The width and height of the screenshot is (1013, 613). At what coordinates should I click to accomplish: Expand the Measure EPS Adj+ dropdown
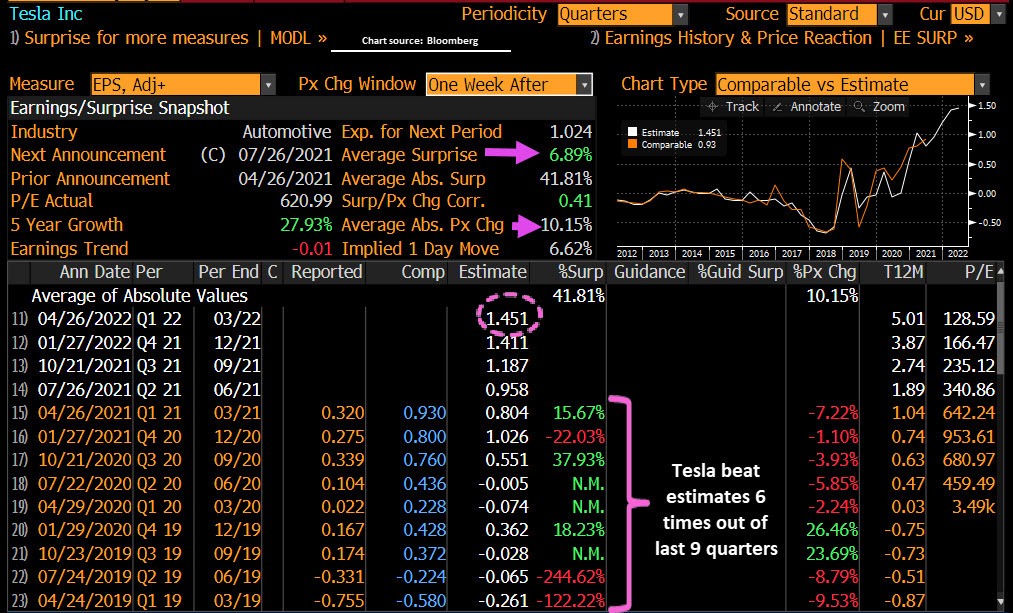pos(268,85)
